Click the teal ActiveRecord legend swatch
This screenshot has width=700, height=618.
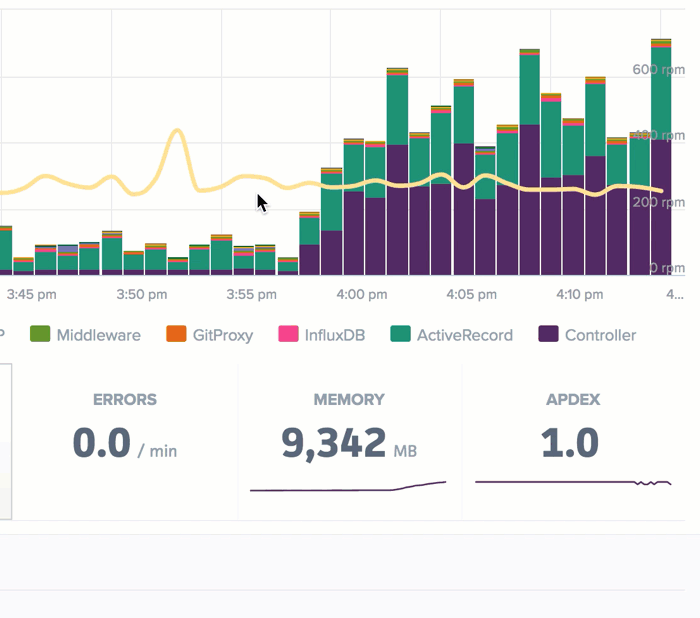click(x=400, y=334)
